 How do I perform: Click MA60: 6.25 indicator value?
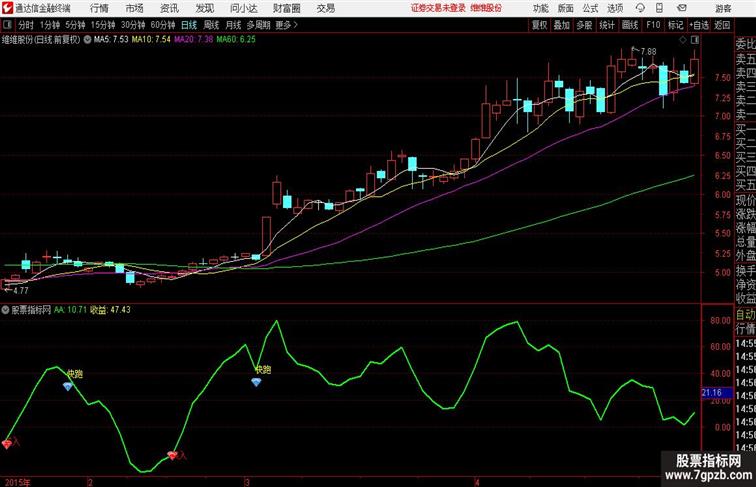pyautogui.click(x=236, y=40)
